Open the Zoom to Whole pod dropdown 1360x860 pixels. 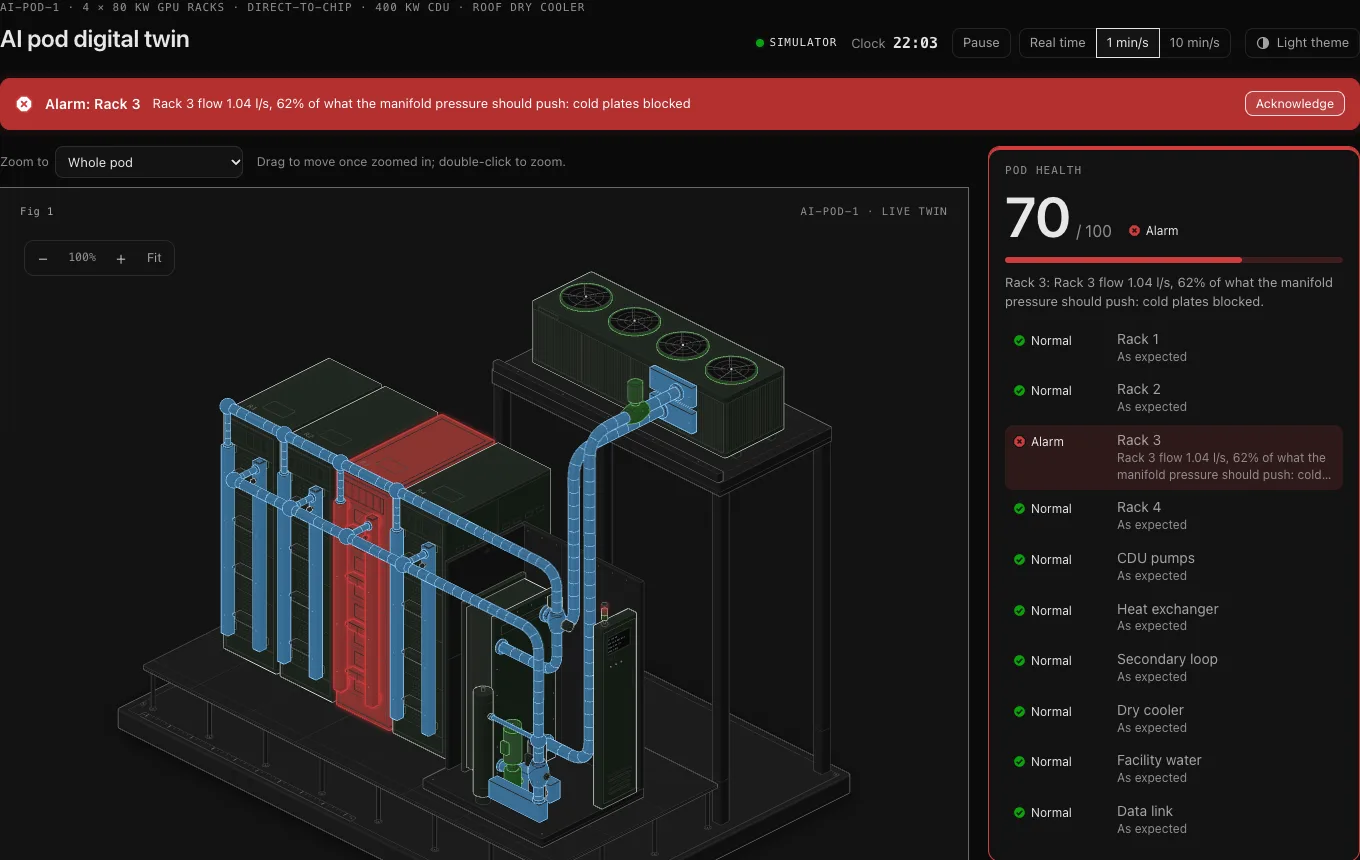[x=149, y=162]
